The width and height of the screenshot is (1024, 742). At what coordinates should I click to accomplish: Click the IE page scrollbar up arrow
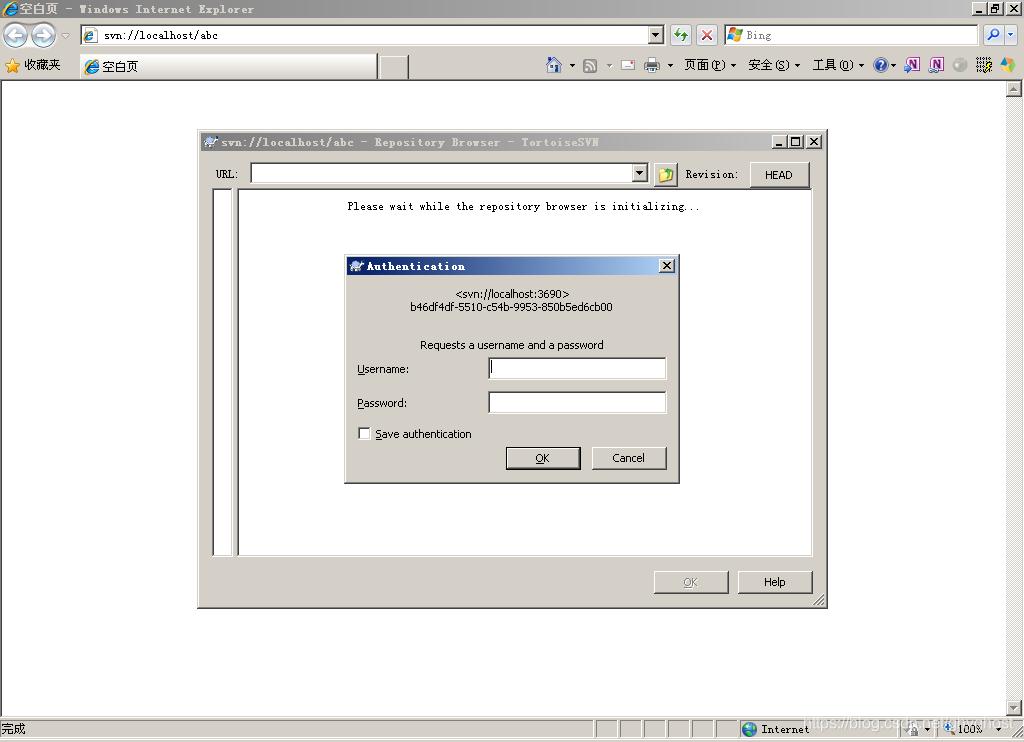[x=1014, y=89]
